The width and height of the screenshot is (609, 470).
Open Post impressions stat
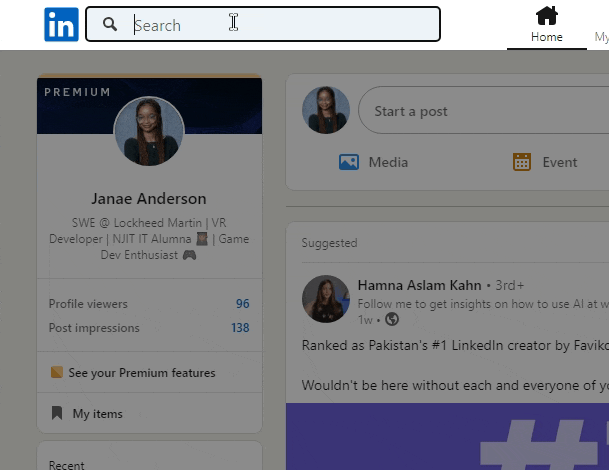point(149,327)
